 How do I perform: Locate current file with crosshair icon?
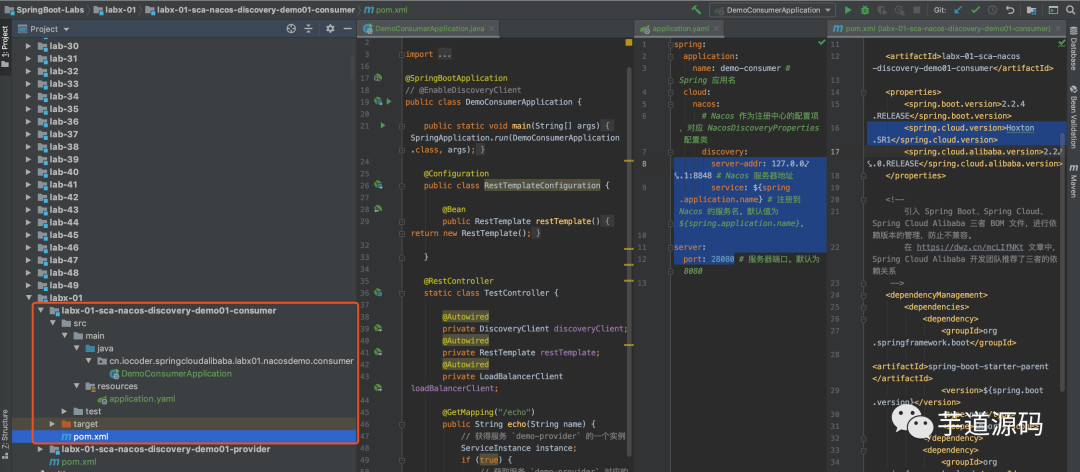291,29
